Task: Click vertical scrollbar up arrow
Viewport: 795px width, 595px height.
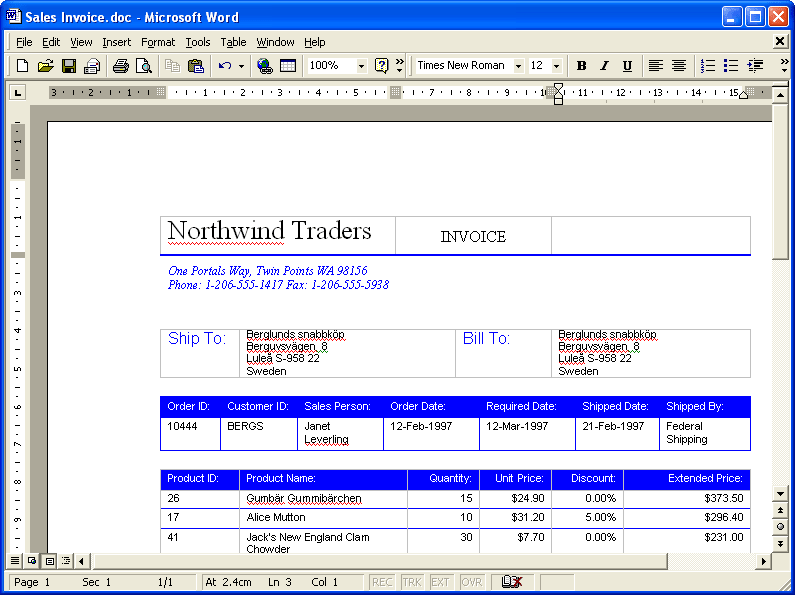Action: pos(780,94)
